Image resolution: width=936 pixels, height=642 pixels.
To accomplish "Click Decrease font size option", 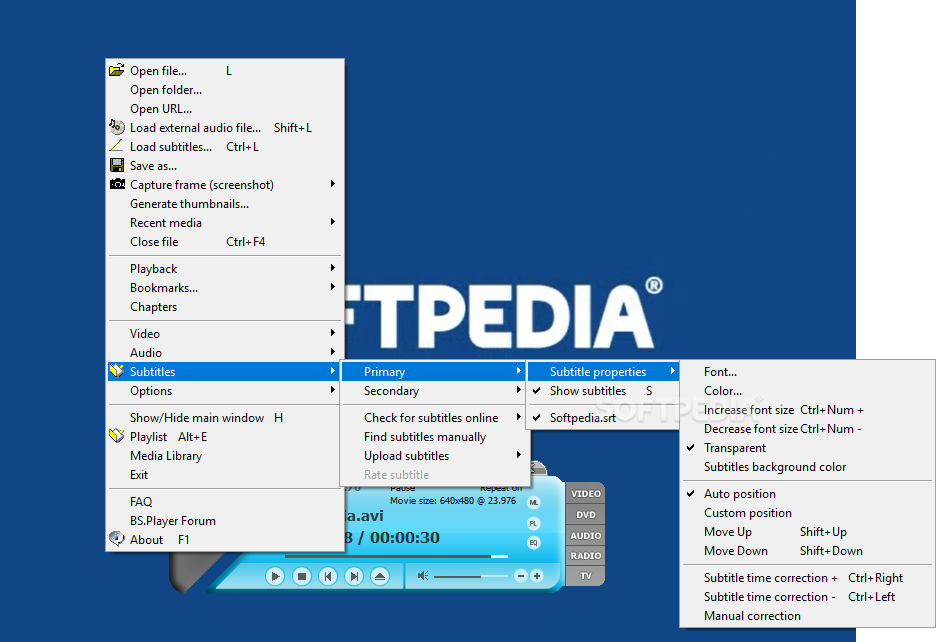I will 808,429.
